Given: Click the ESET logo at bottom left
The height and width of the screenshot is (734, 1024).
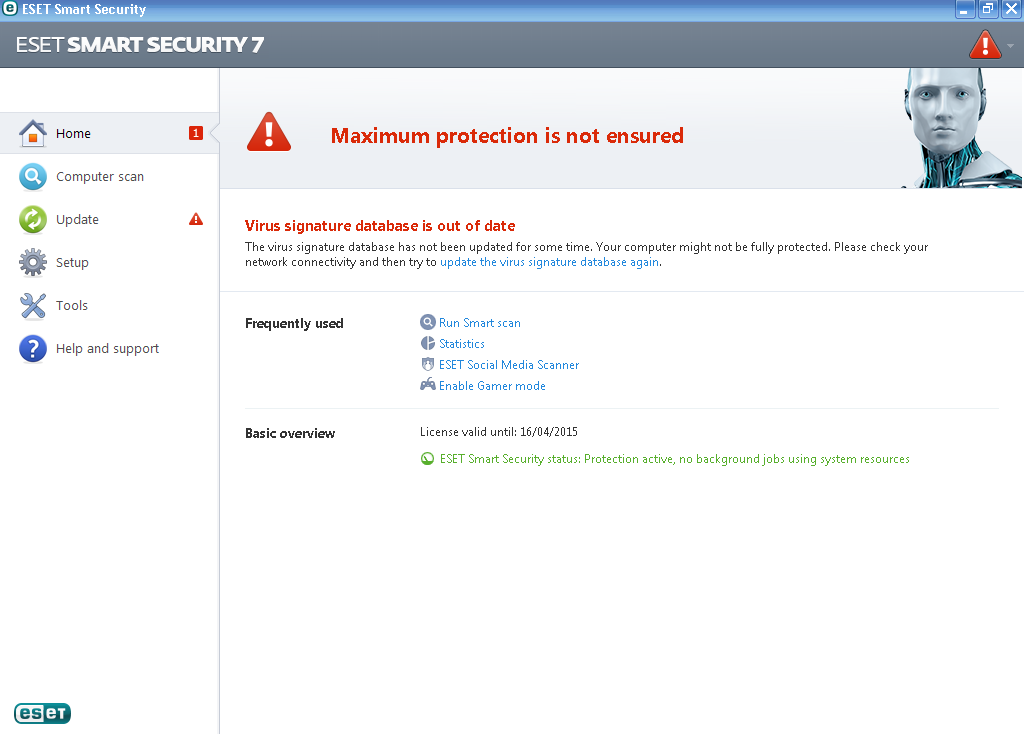Looking at the screenshot, I should (42, 713).
